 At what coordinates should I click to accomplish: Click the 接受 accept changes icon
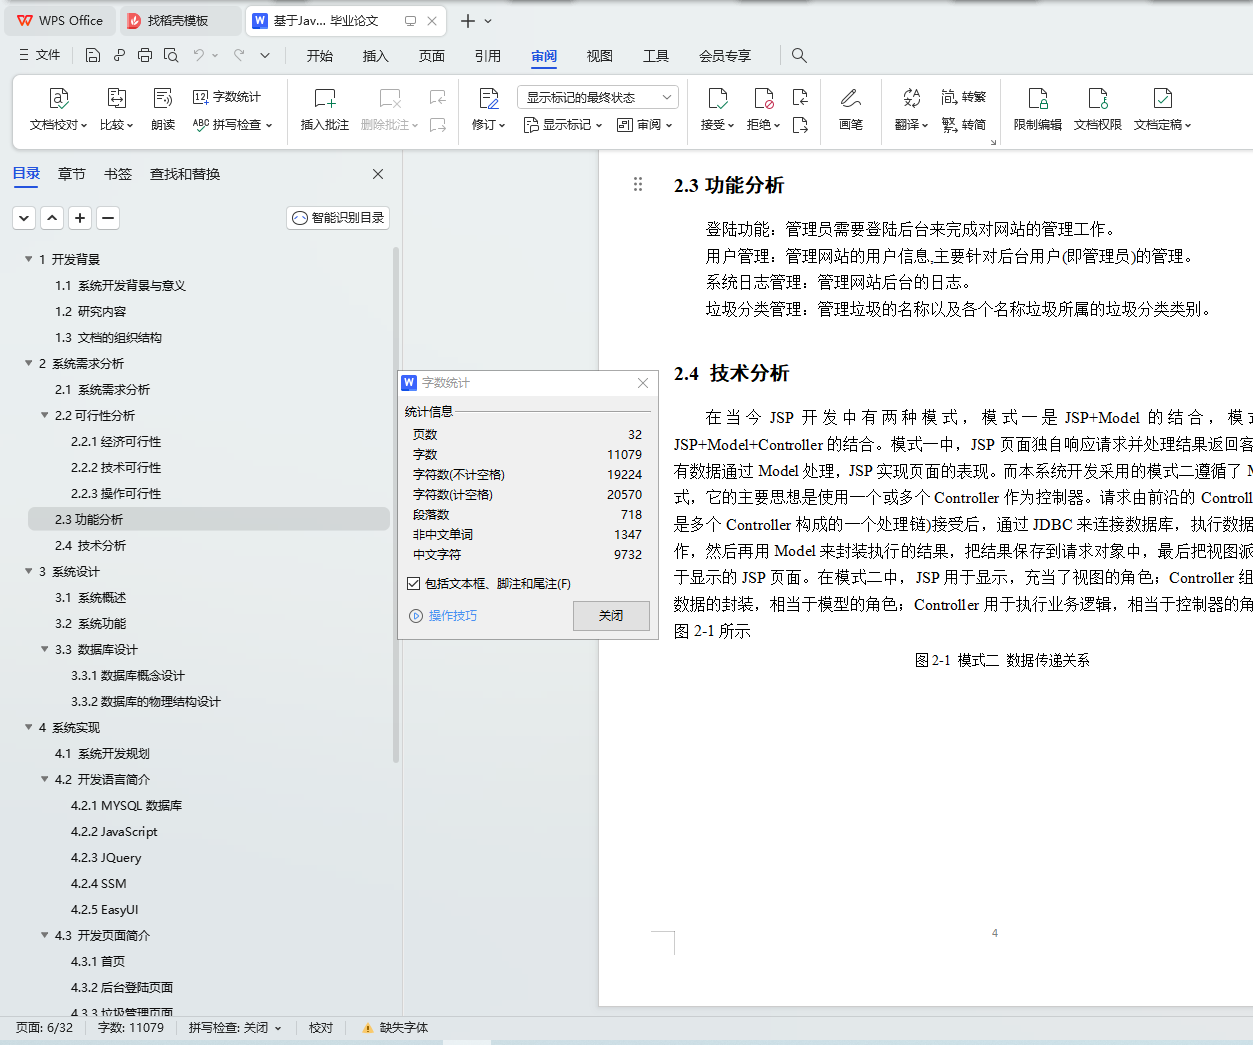pos(718,98)
